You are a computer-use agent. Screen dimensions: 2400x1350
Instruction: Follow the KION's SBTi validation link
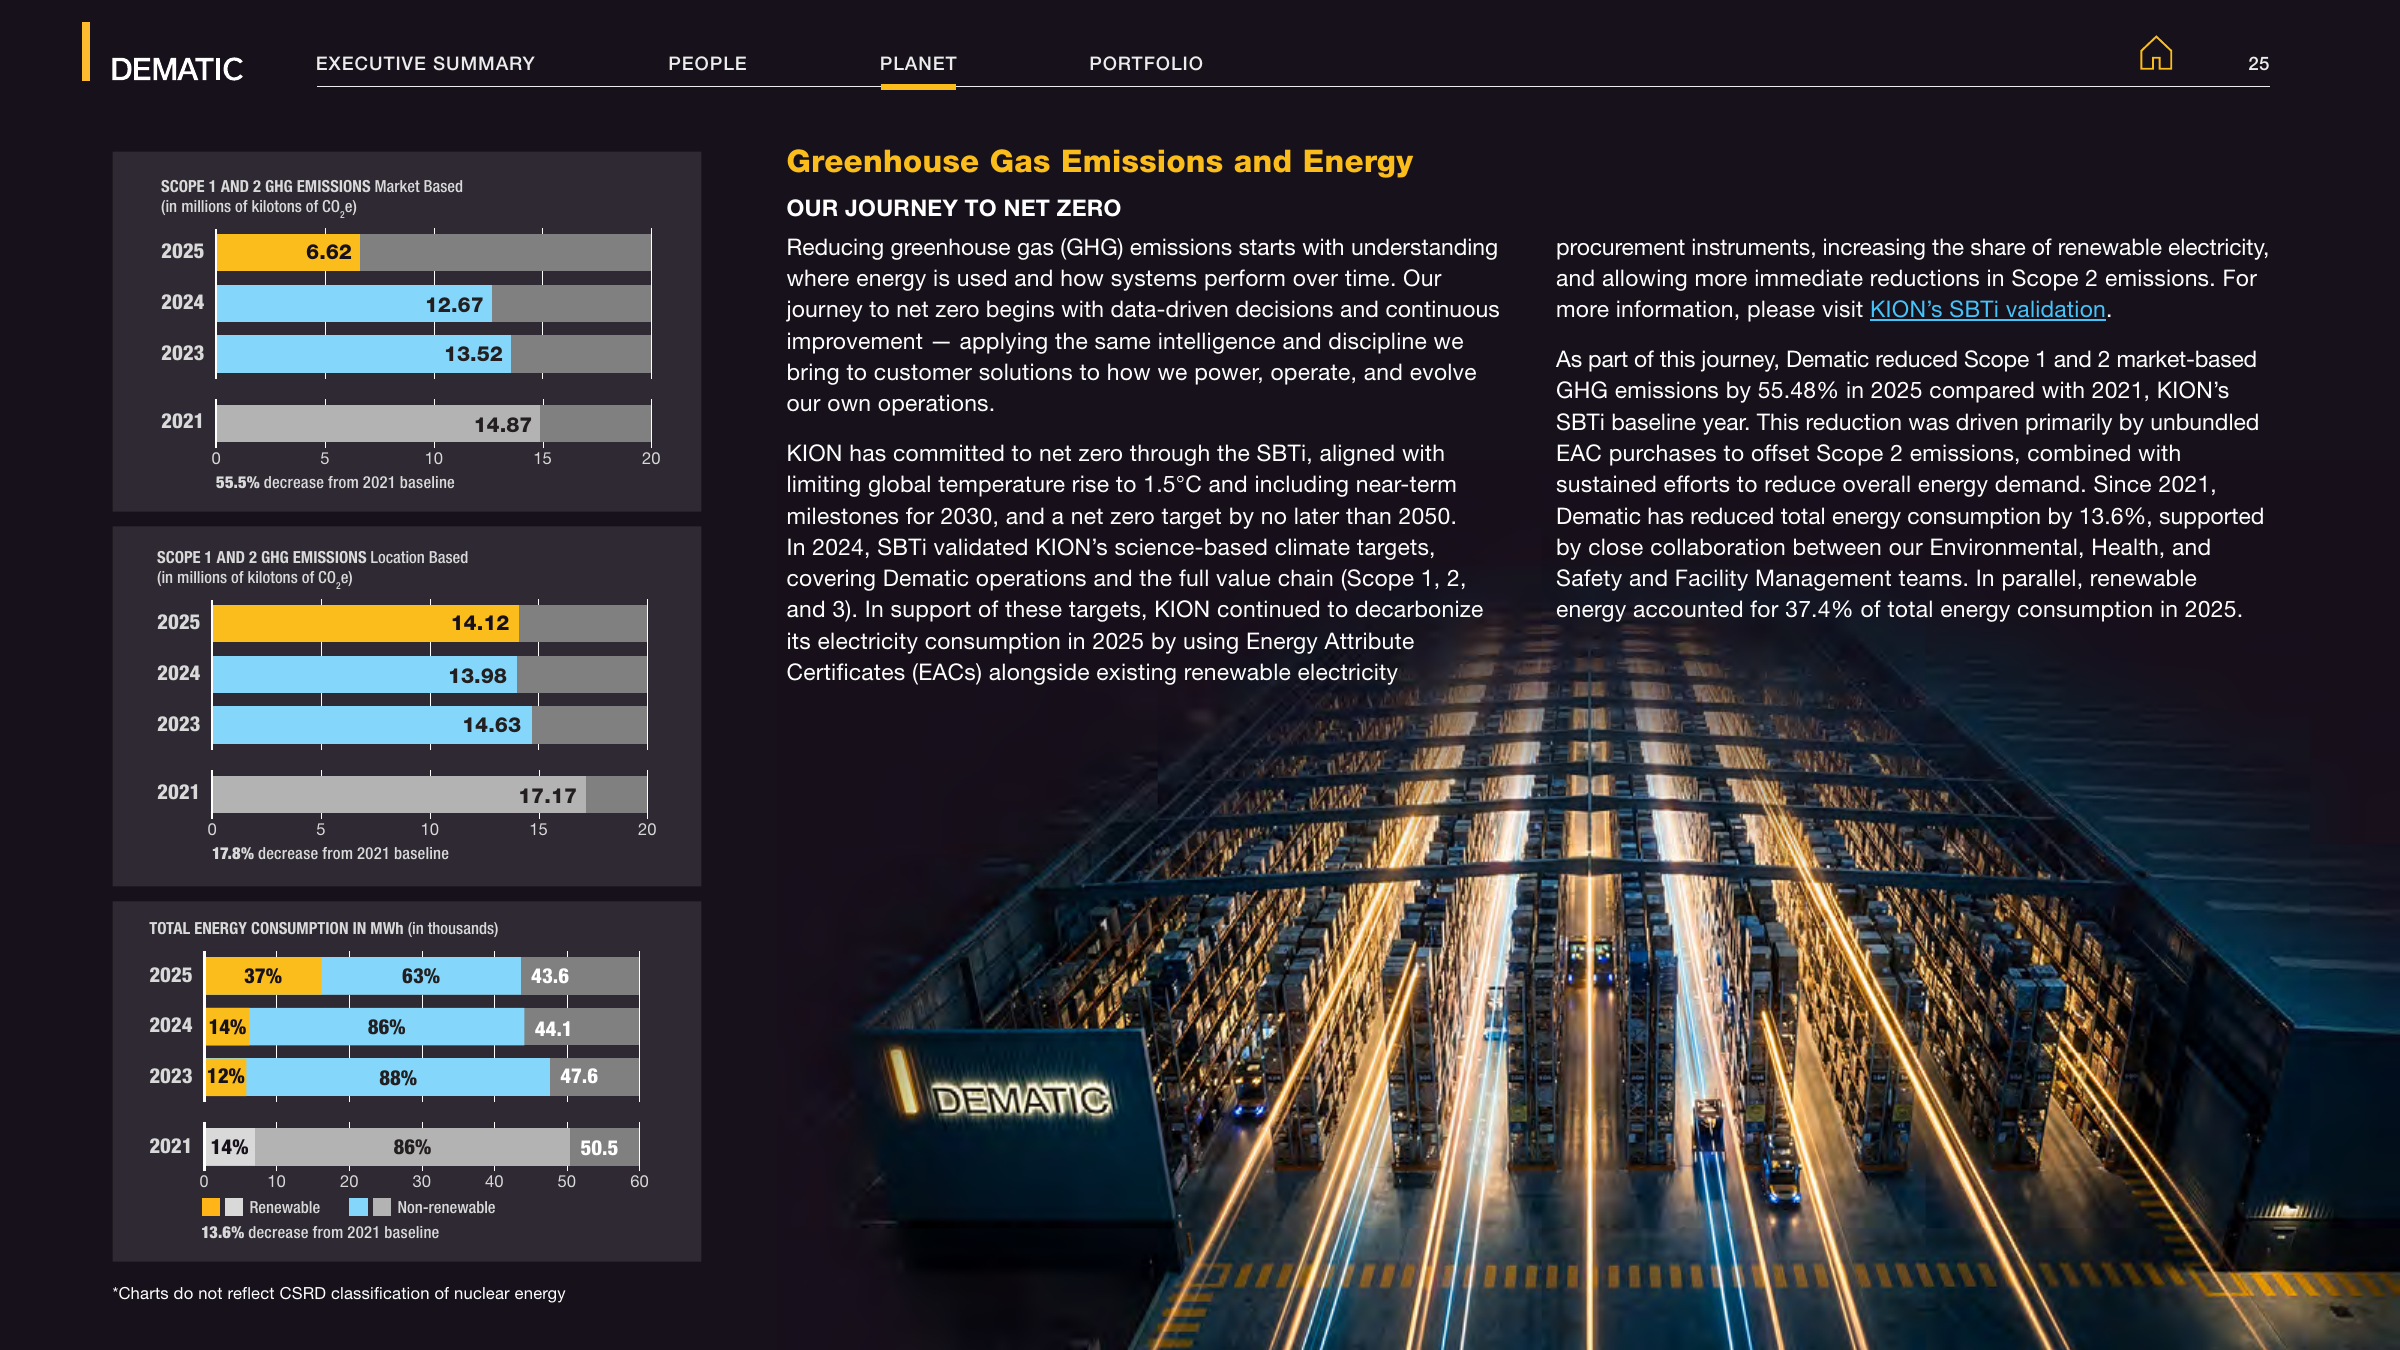point(1987,310)
